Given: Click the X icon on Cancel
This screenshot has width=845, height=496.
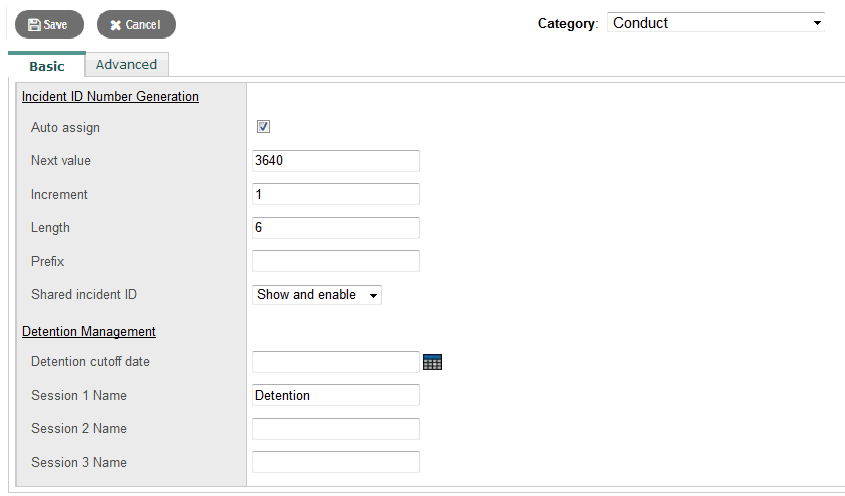Looking at the screenshot, I should coord(116,25).
